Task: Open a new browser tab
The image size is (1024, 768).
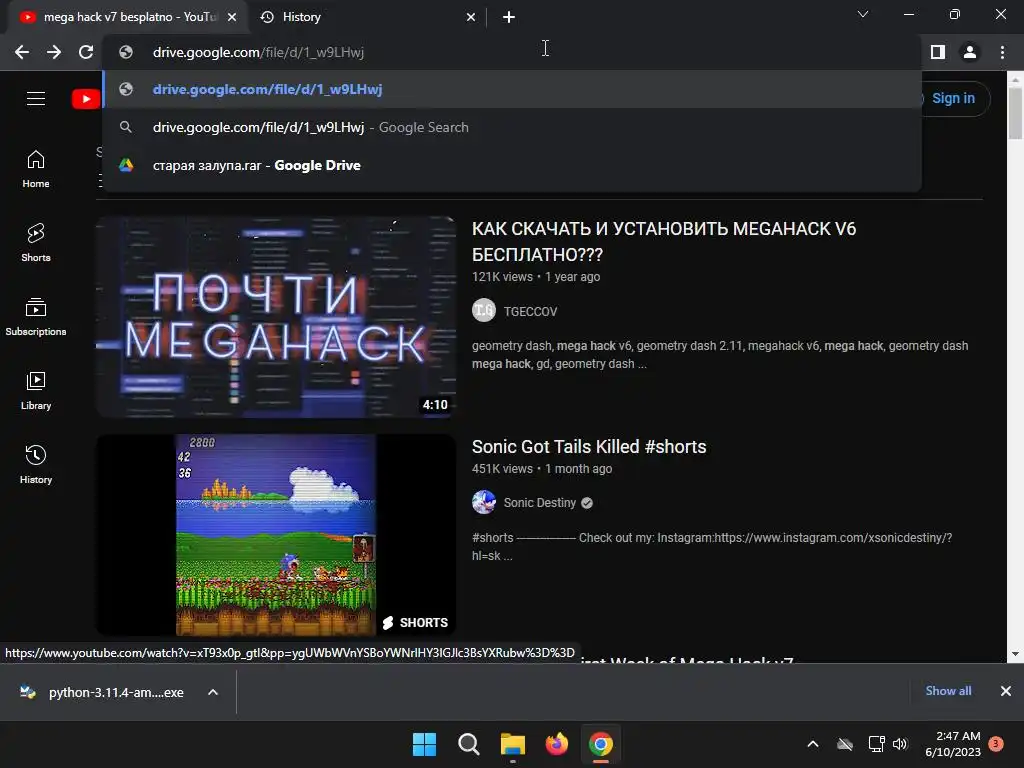Action: click(509, 17)
